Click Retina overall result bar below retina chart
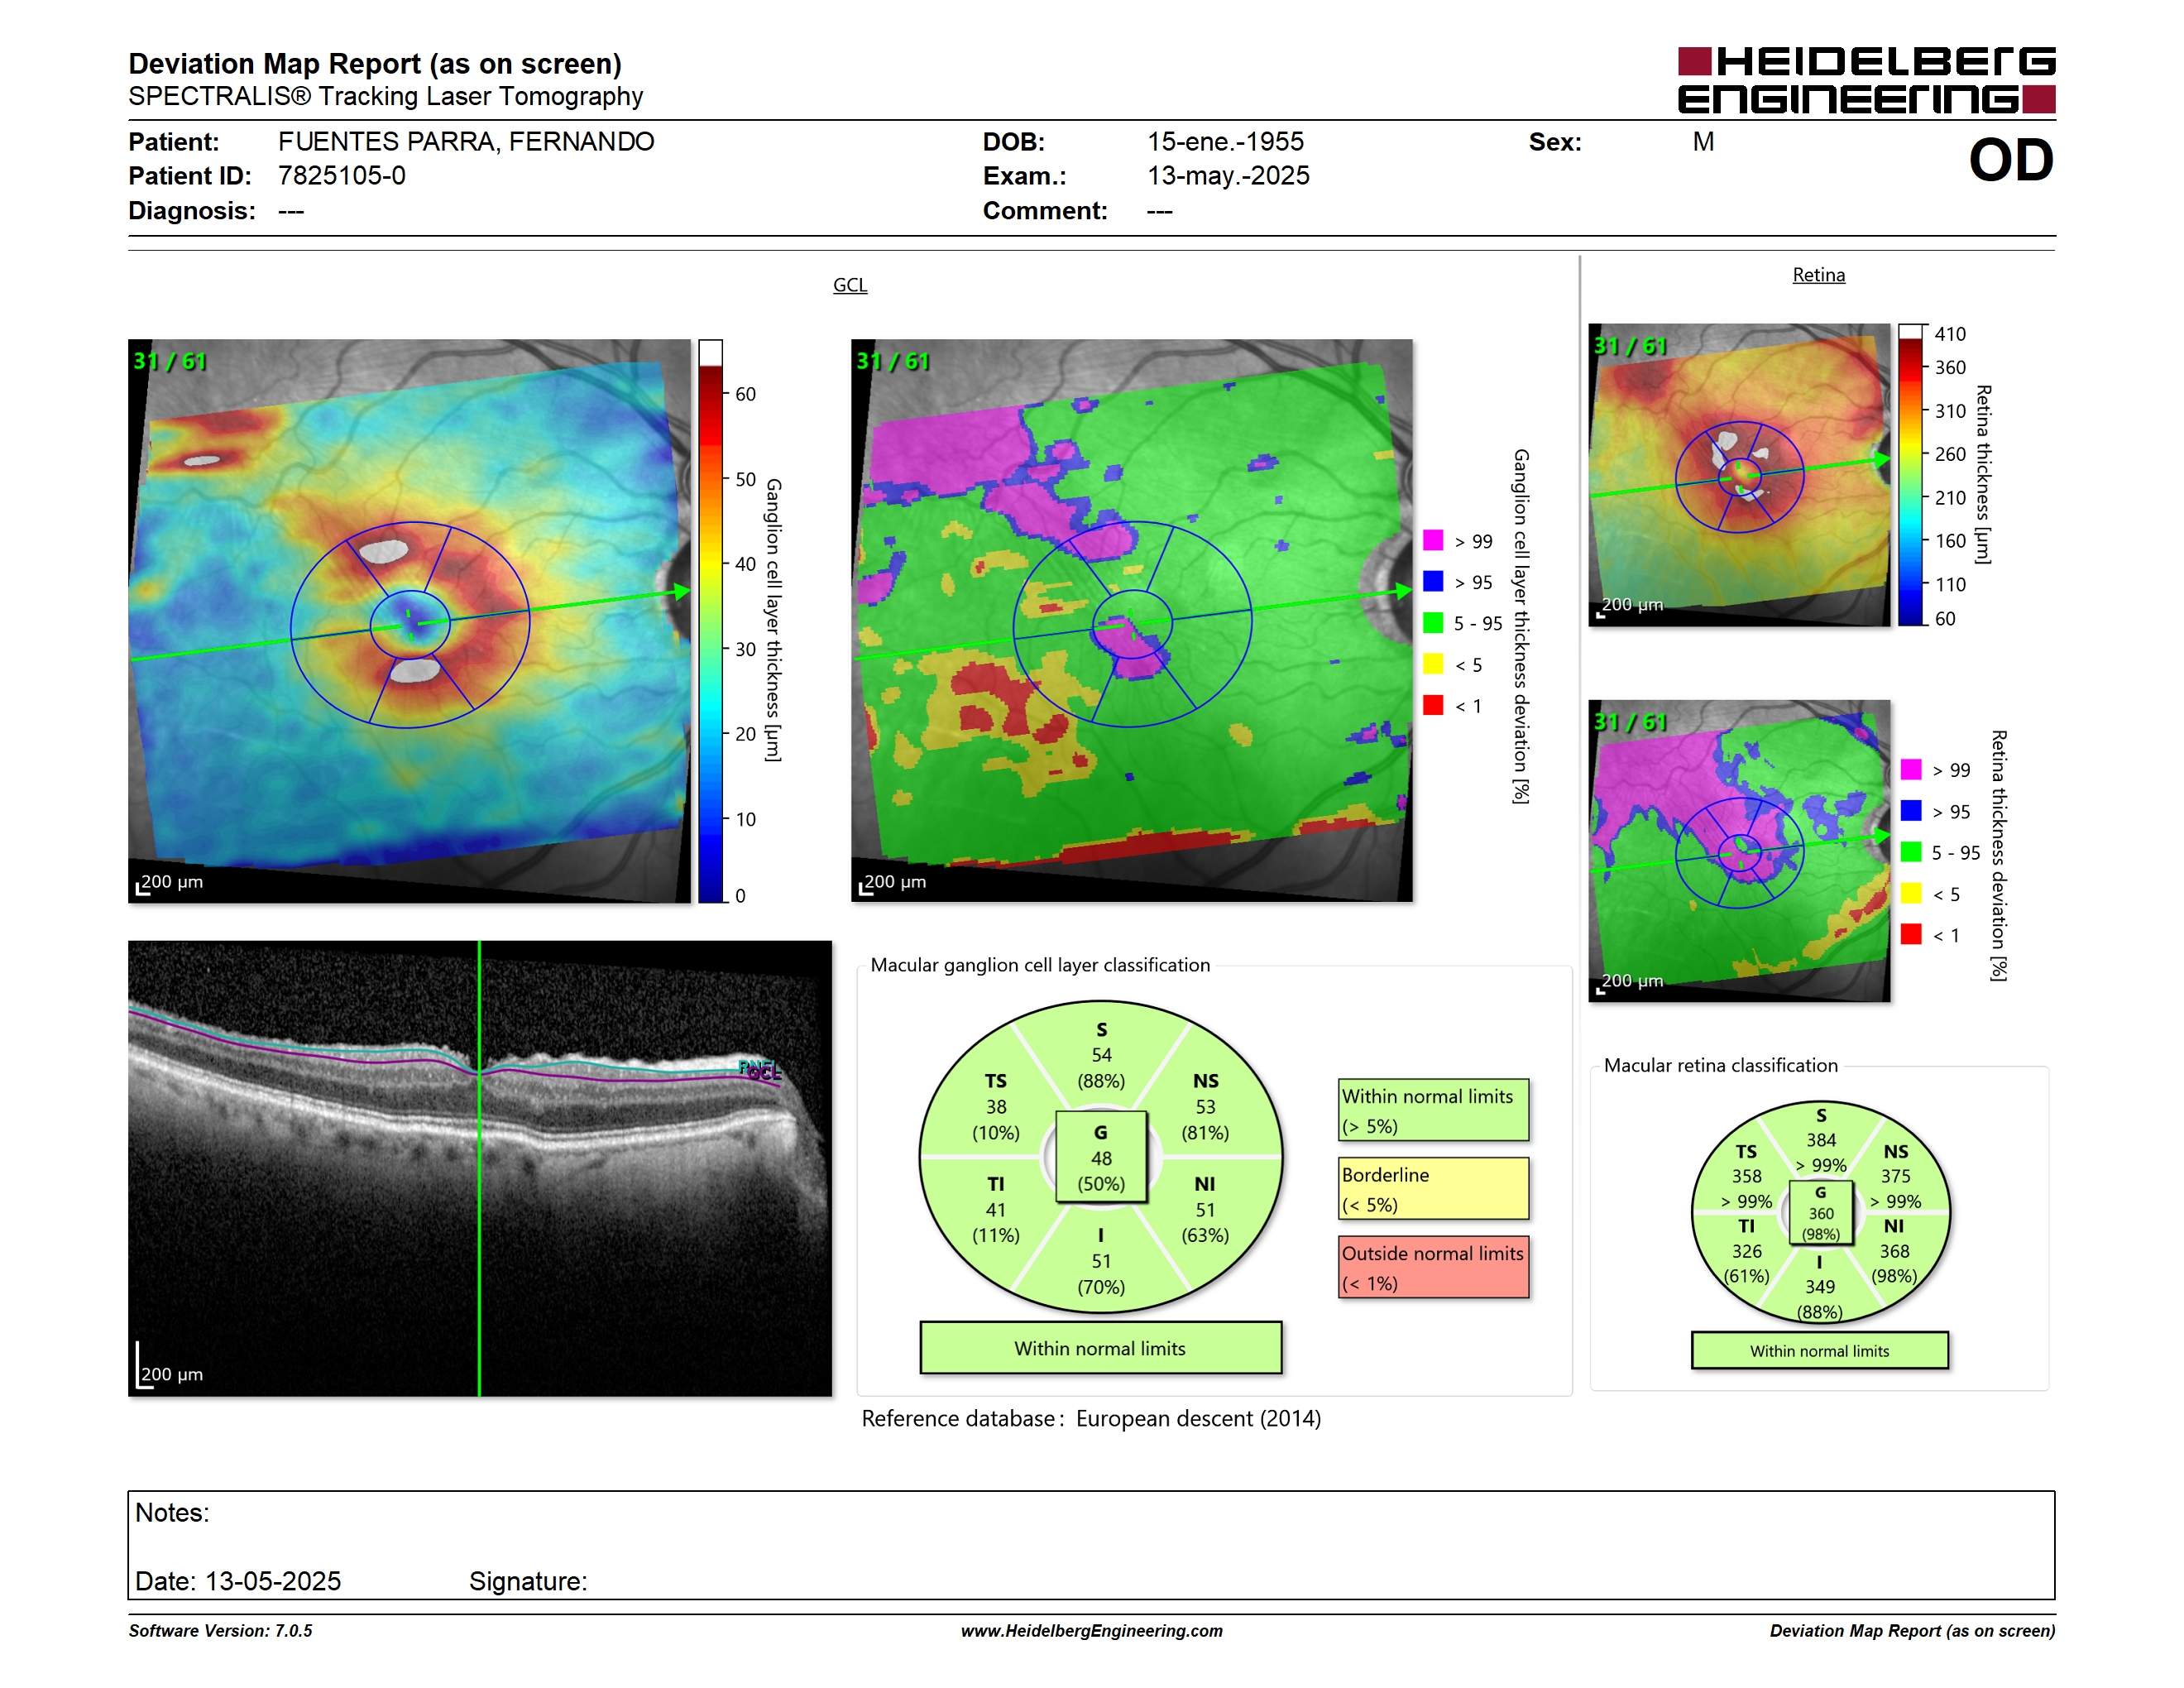This screenshot has width=2184, height=1688. click(x=1820, y=1351)
